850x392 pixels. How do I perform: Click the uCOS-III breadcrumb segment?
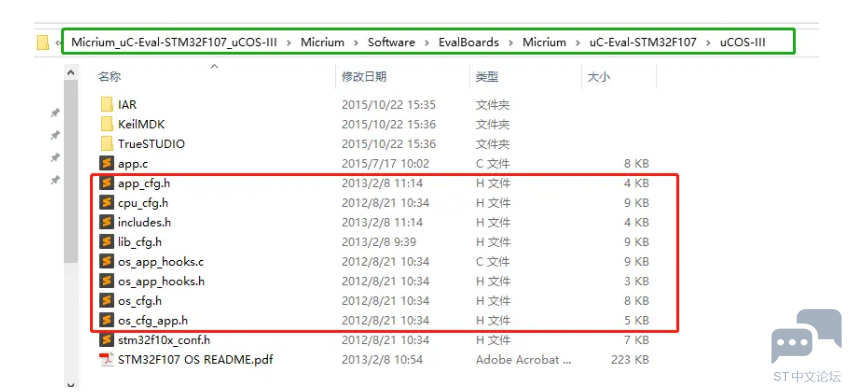pyautogui.click(x=743, y=42)
